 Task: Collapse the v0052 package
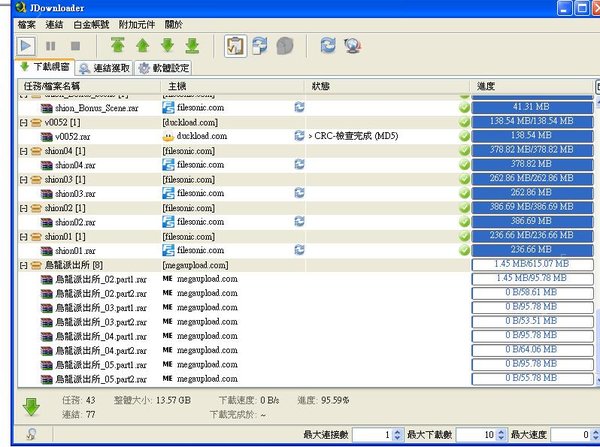(23, 123)
